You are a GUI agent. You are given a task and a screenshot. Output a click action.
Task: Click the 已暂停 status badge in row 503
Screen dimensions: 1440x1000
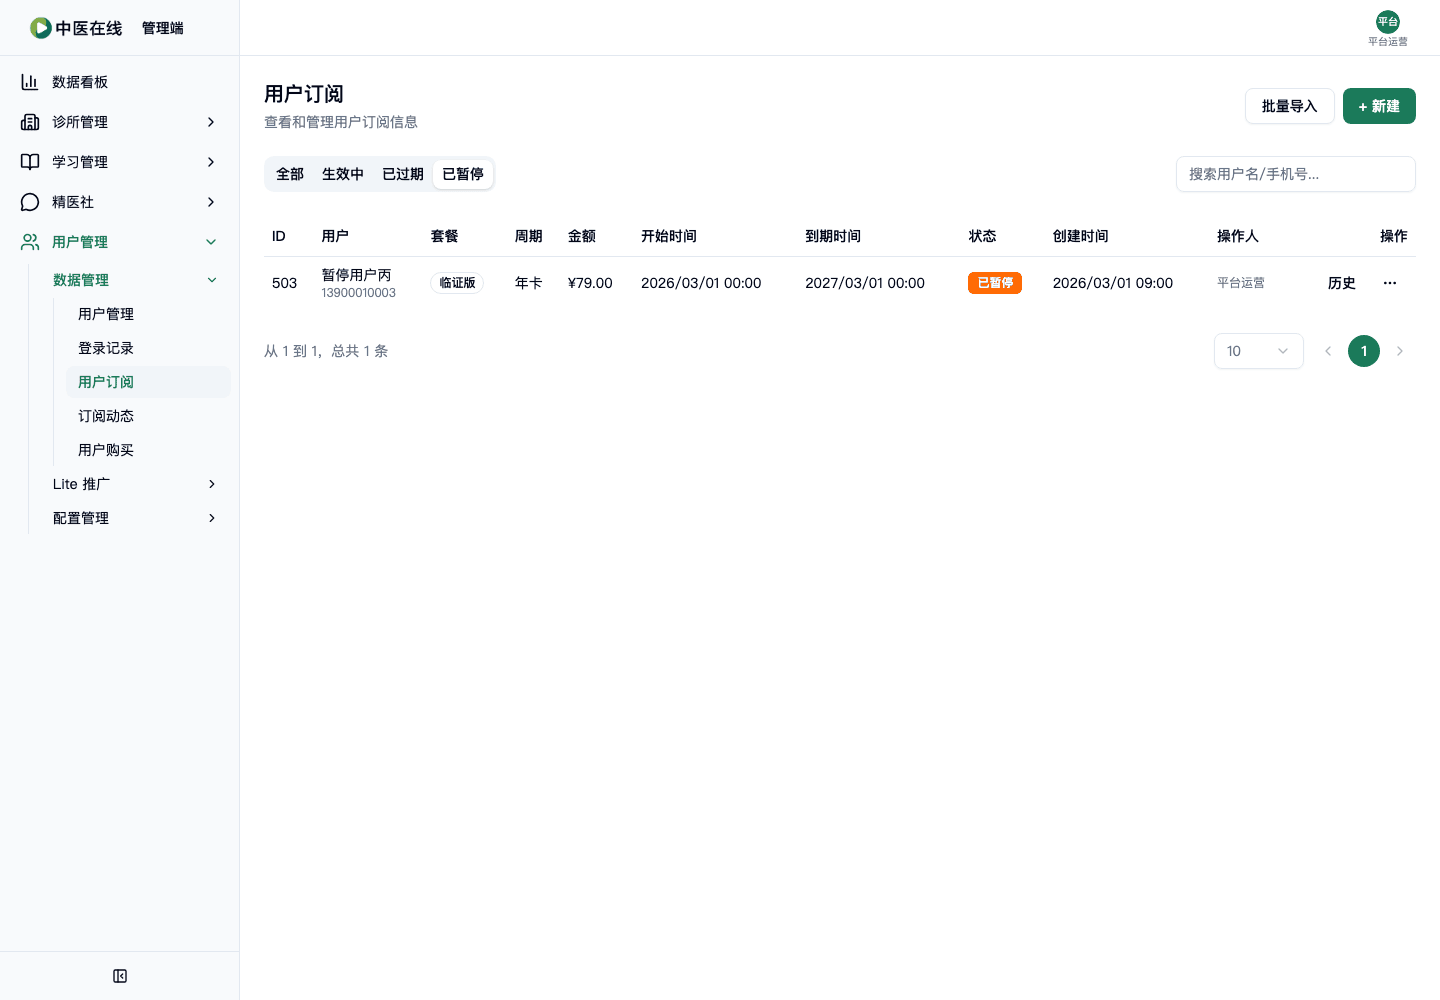click(x=995, y=283)
